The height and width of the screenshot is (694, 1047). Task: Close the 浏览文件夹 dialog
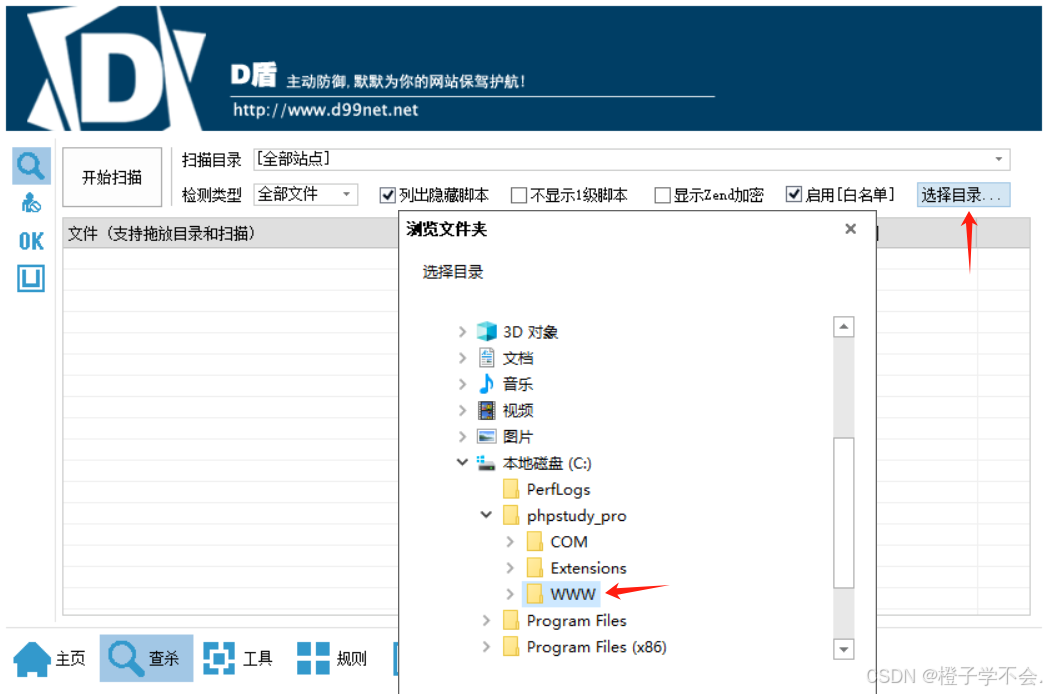pyautogui.click(x=850, y=229)
